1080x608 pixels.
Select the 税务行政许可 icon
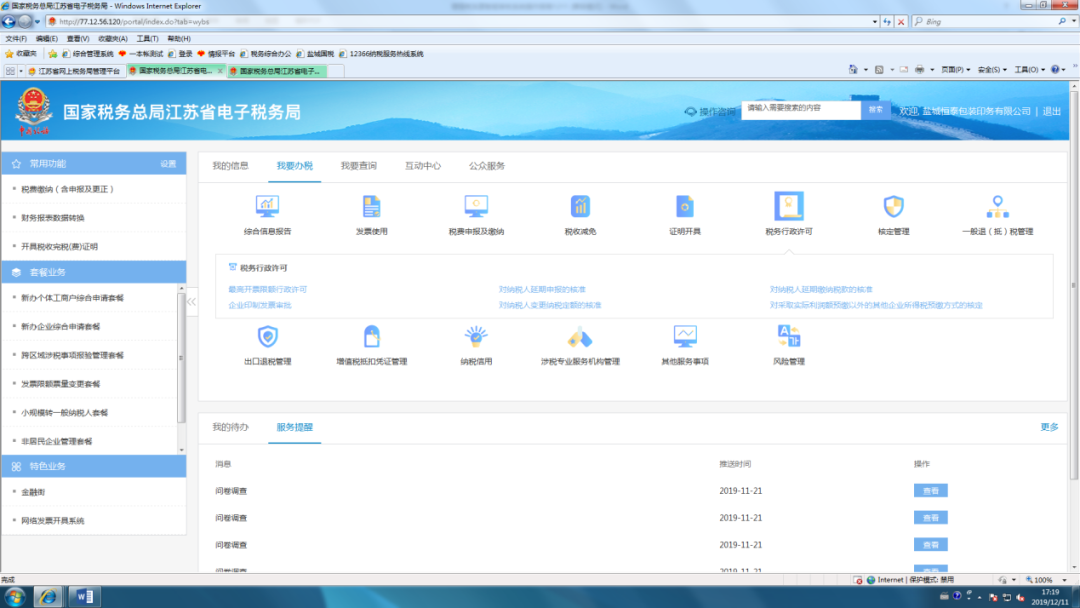tap(789, 206)
